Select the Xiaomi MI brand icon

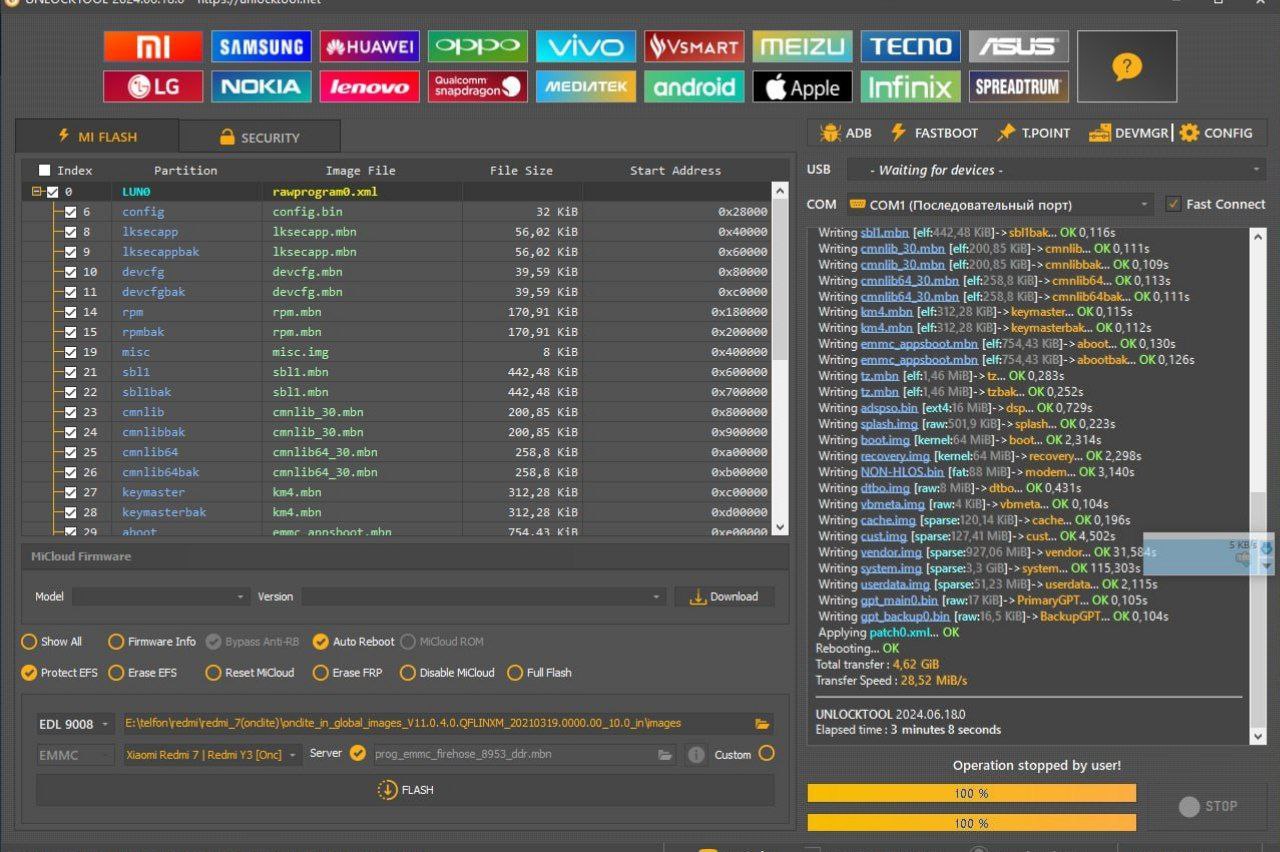click(x=153, y=46)
